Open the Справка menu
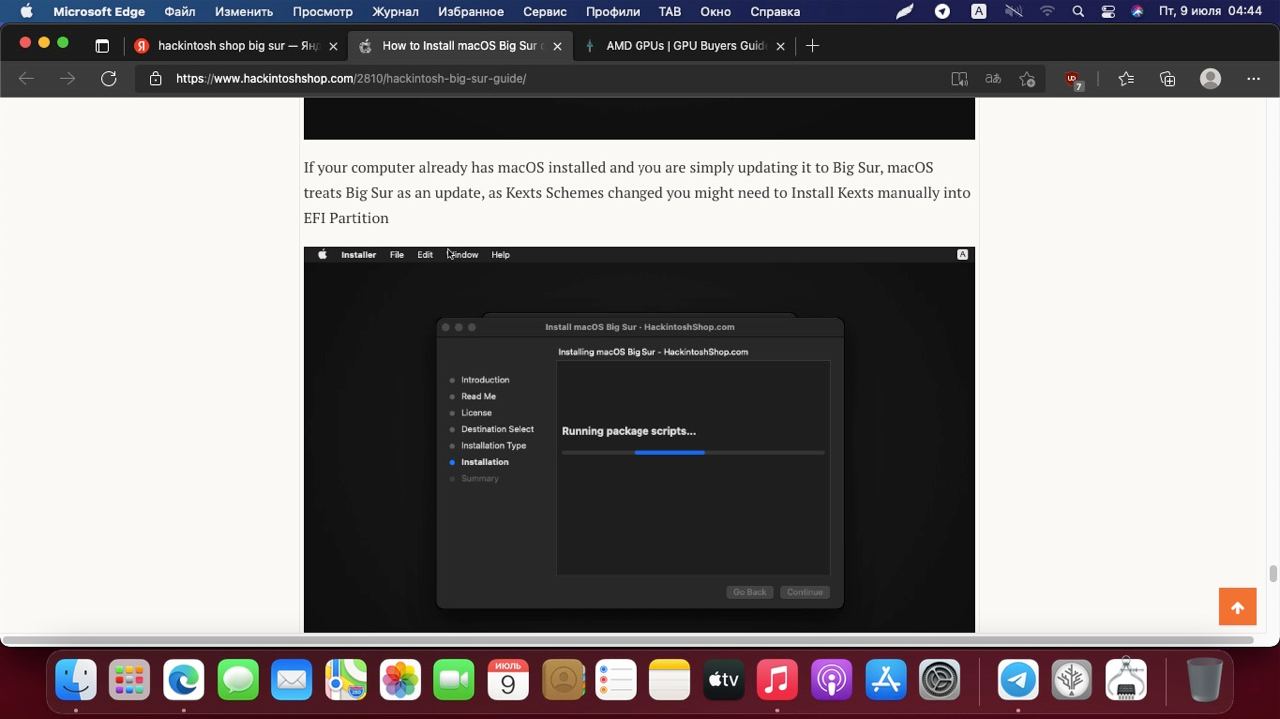This screenshot has width=1280, height=719. point(775,11)
